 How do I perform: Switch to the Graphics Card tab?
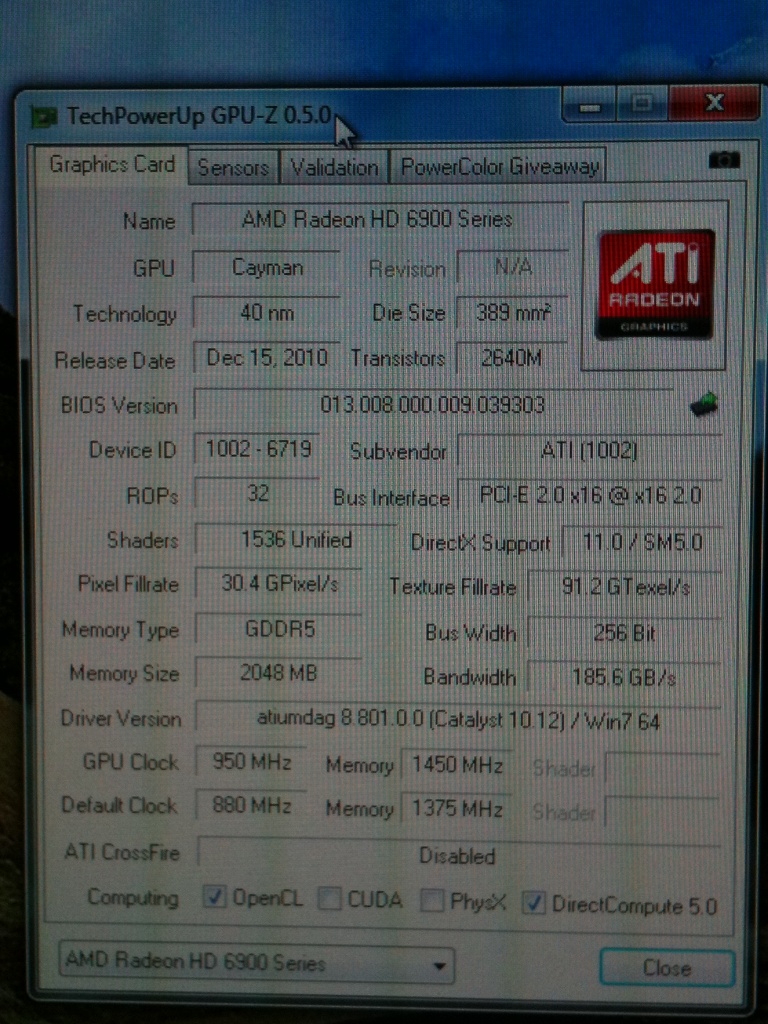[x=112, y=164]
